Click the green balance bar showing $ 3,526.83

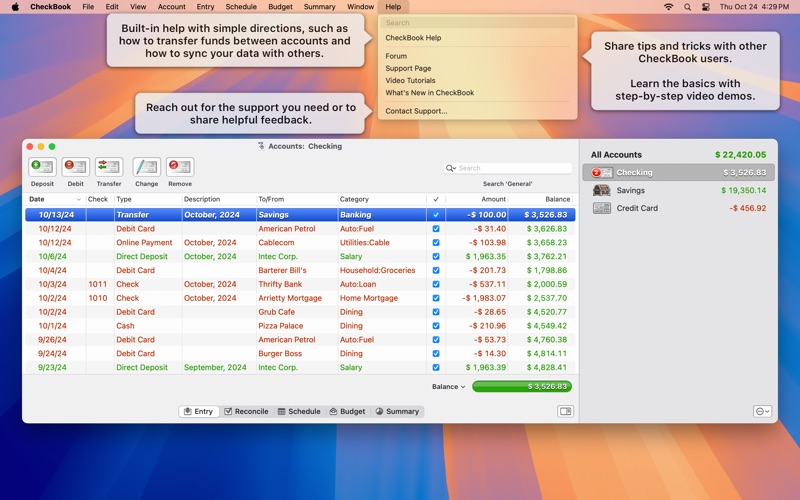[522, 387]
